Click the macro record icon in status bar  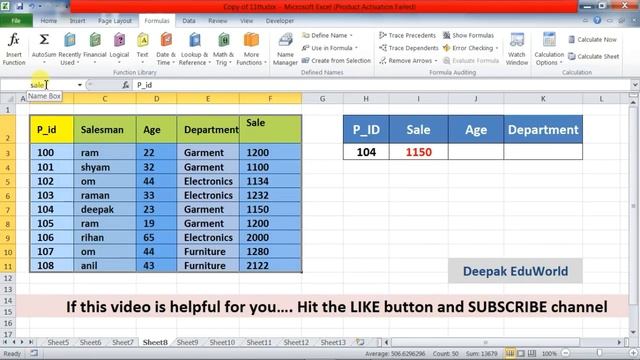click(34, 353)
